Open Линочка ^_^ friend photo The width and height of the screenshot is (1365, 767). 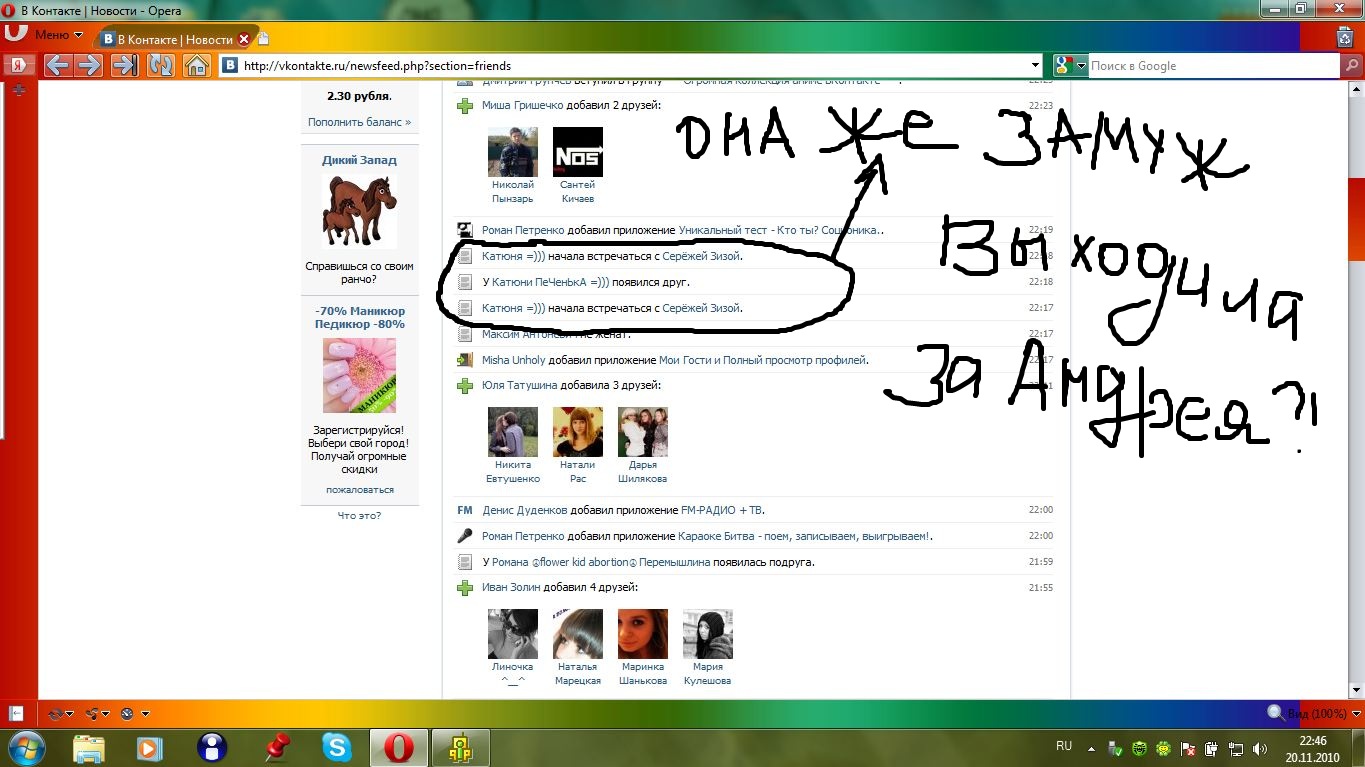tap(513, 634)
